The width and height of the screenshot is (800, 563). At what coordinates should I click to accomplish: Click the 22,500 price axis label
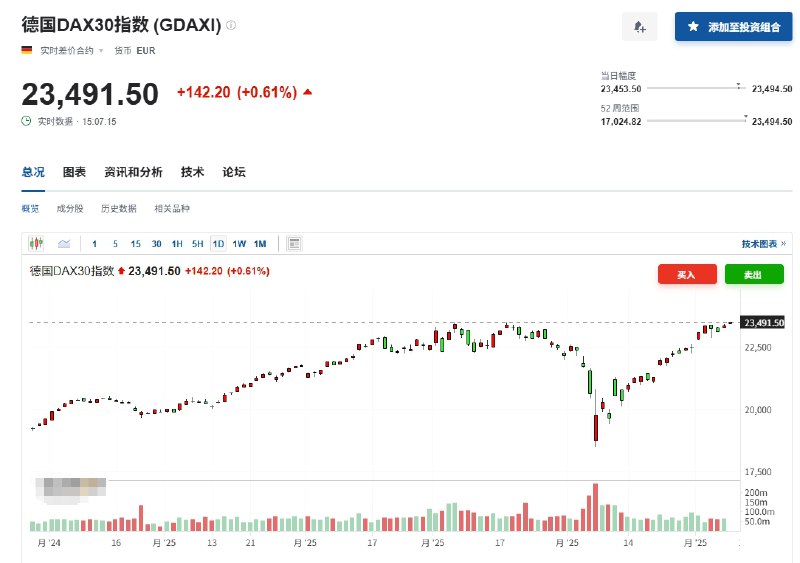[x=758, y=348]
